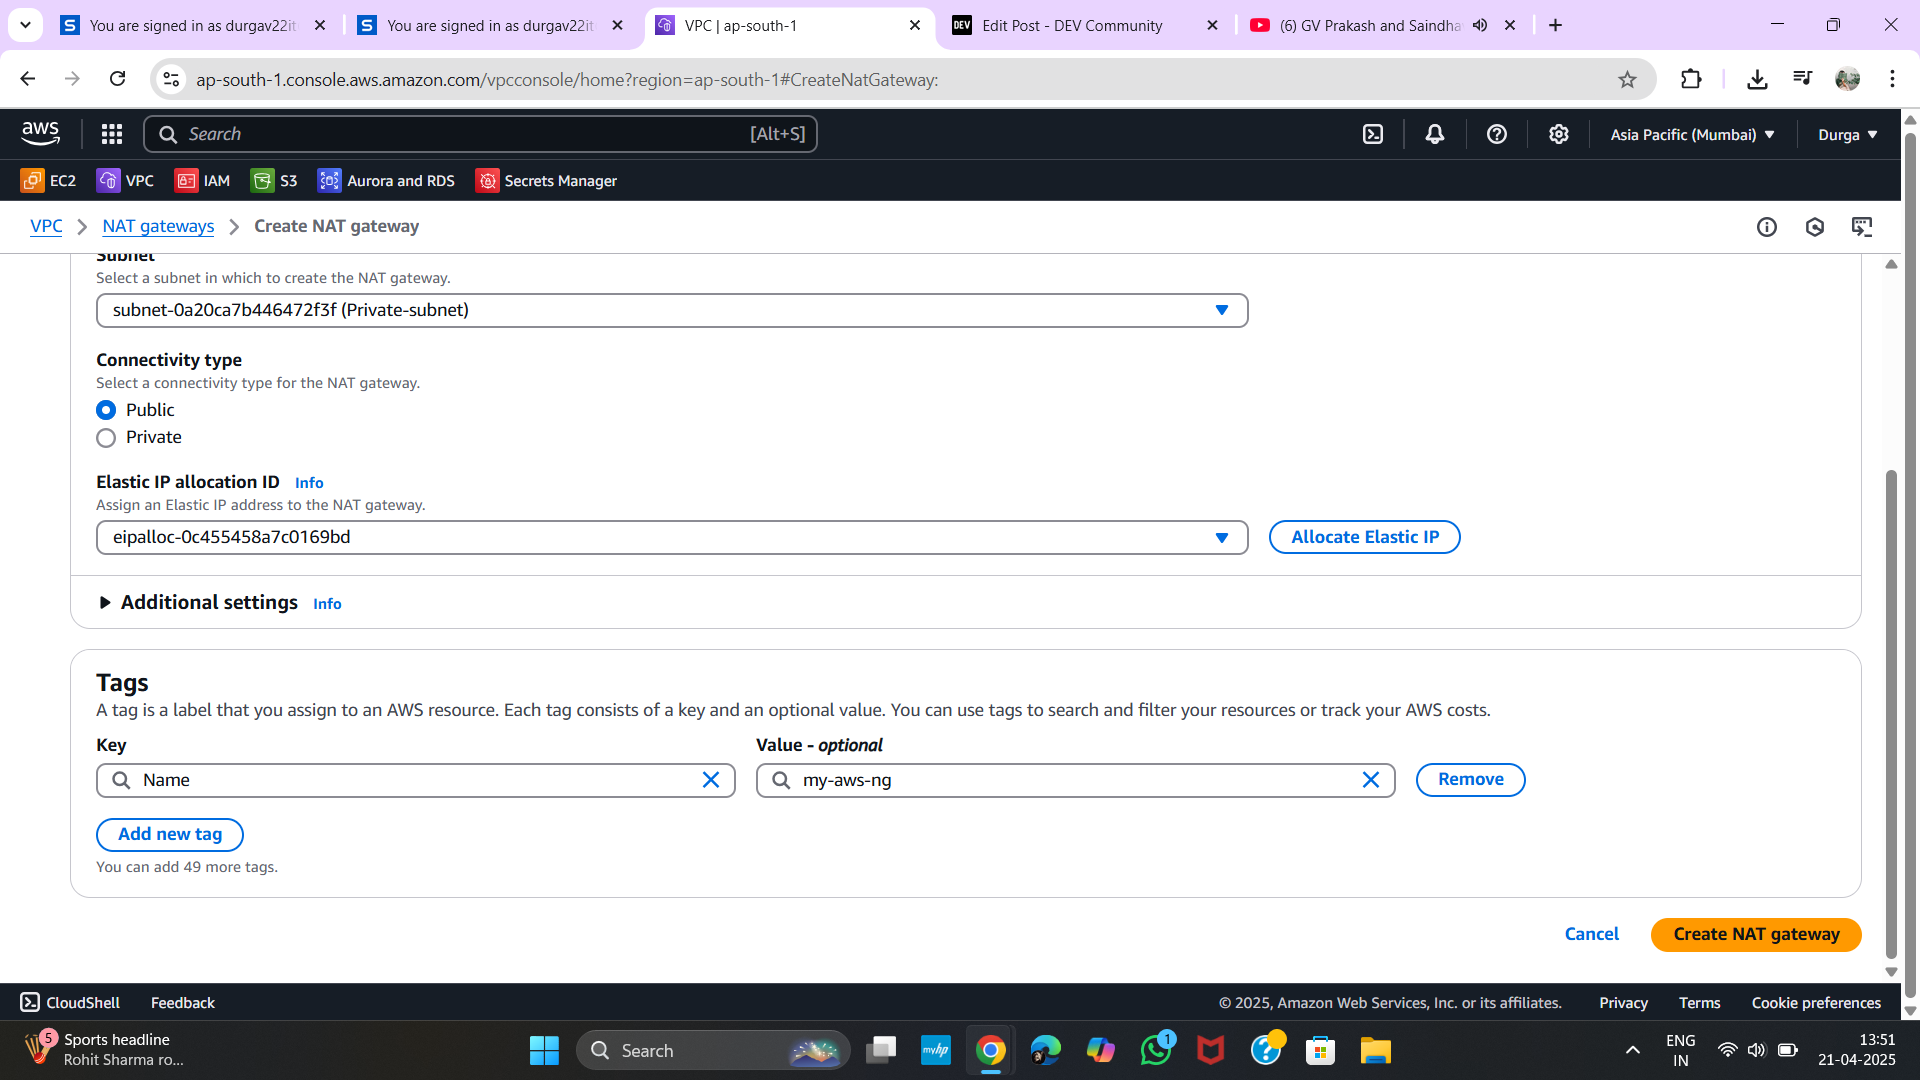Click the browser address bar URL

click(x=567, y=80)
